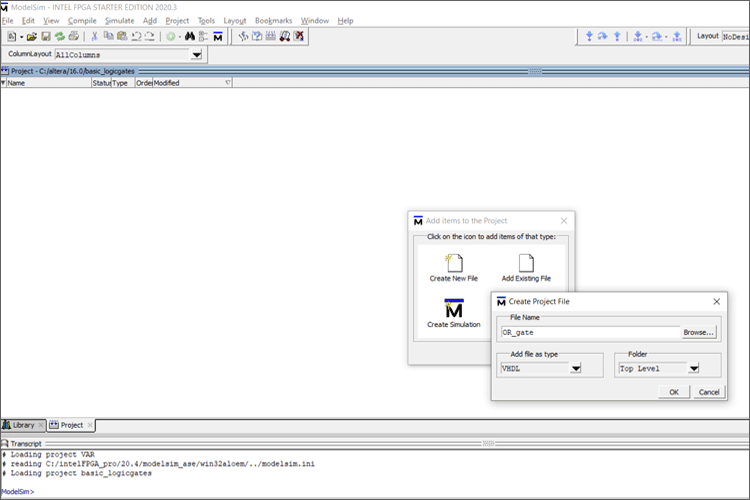Viewport: 750px width, 500px height.
Task: Click the Undo arrow icon
Action: tap(136, 36)
